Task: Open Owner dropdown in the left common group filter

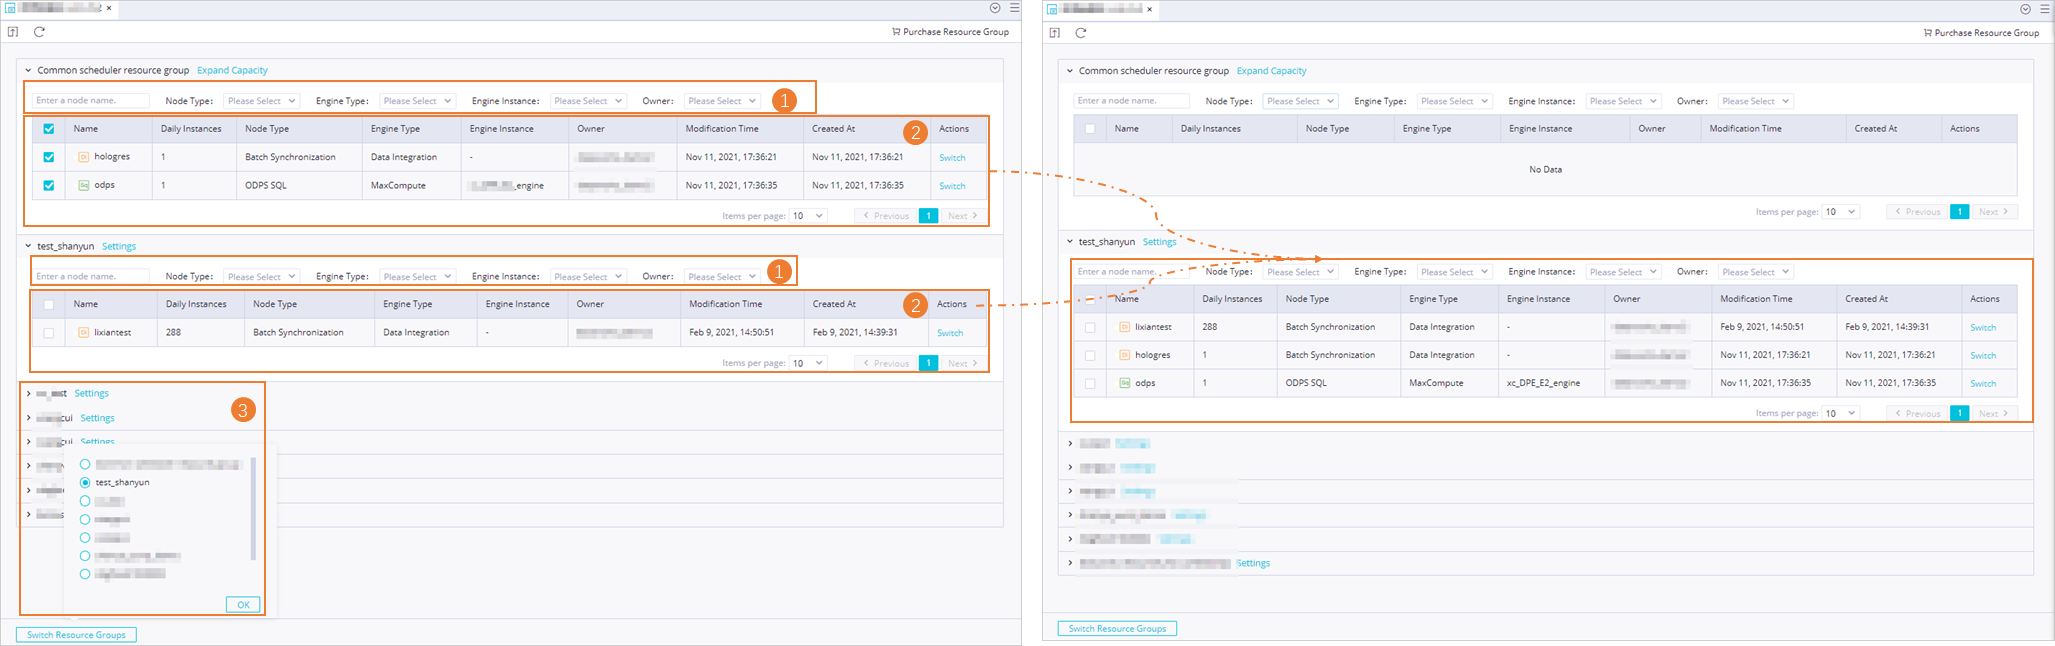Action: (x=722, y=101)
